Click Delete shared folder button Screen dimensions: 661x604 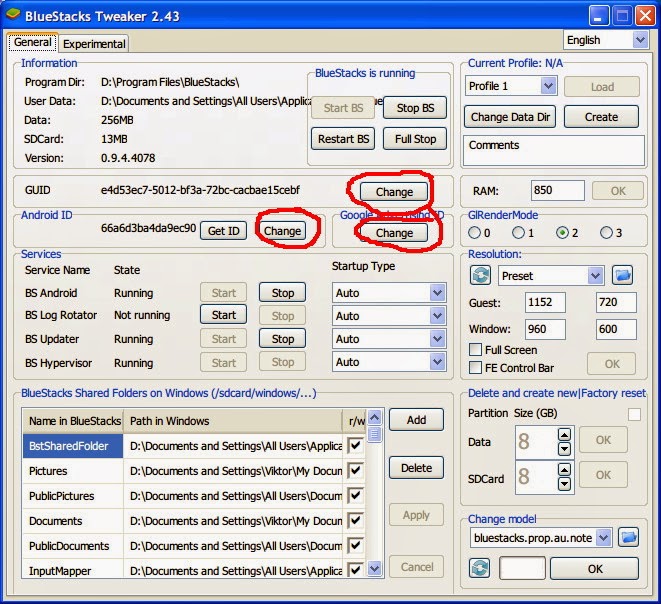click(x=416, y=468)
